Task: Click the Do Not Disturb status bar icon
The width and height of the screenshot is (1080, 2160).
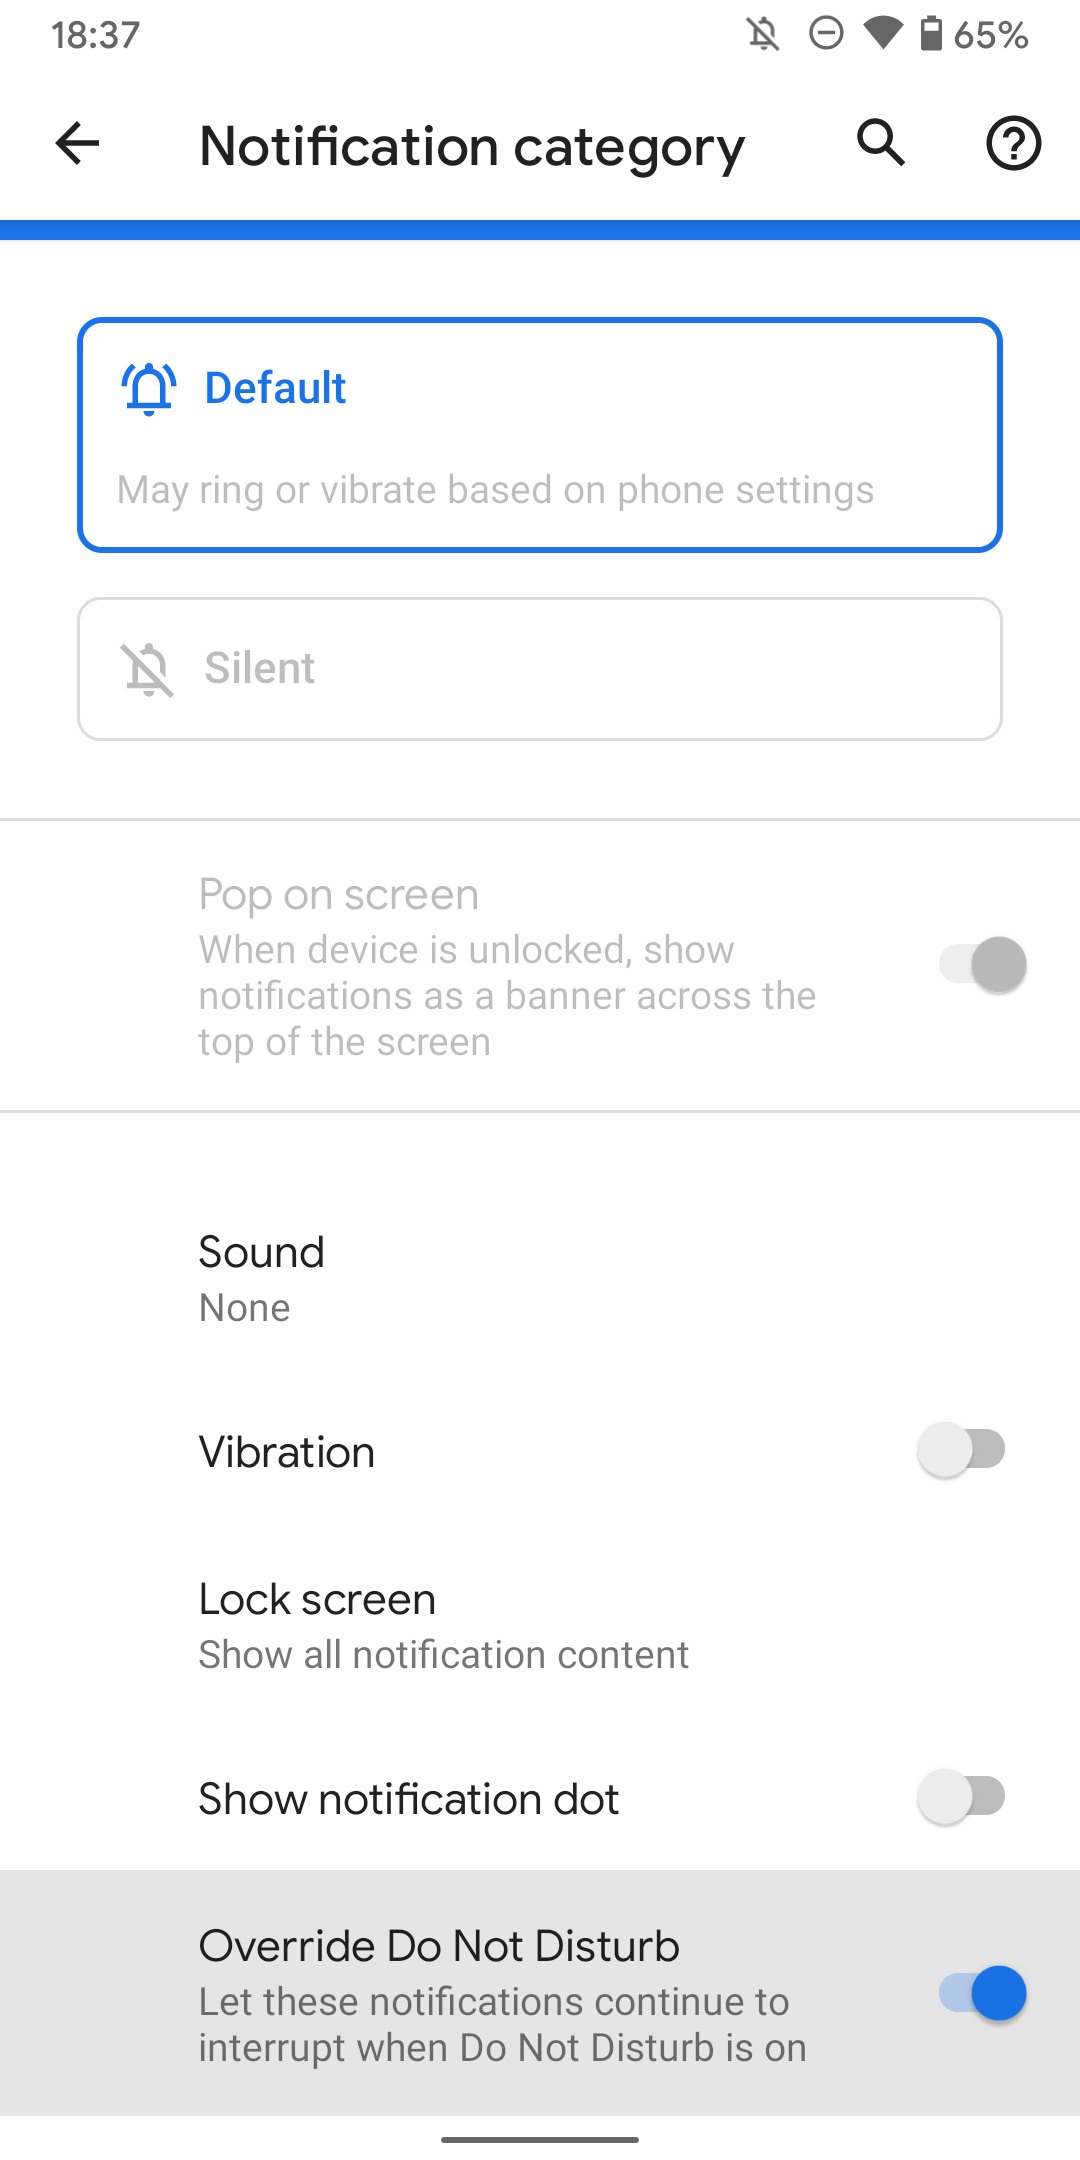Action: [826, 33]
